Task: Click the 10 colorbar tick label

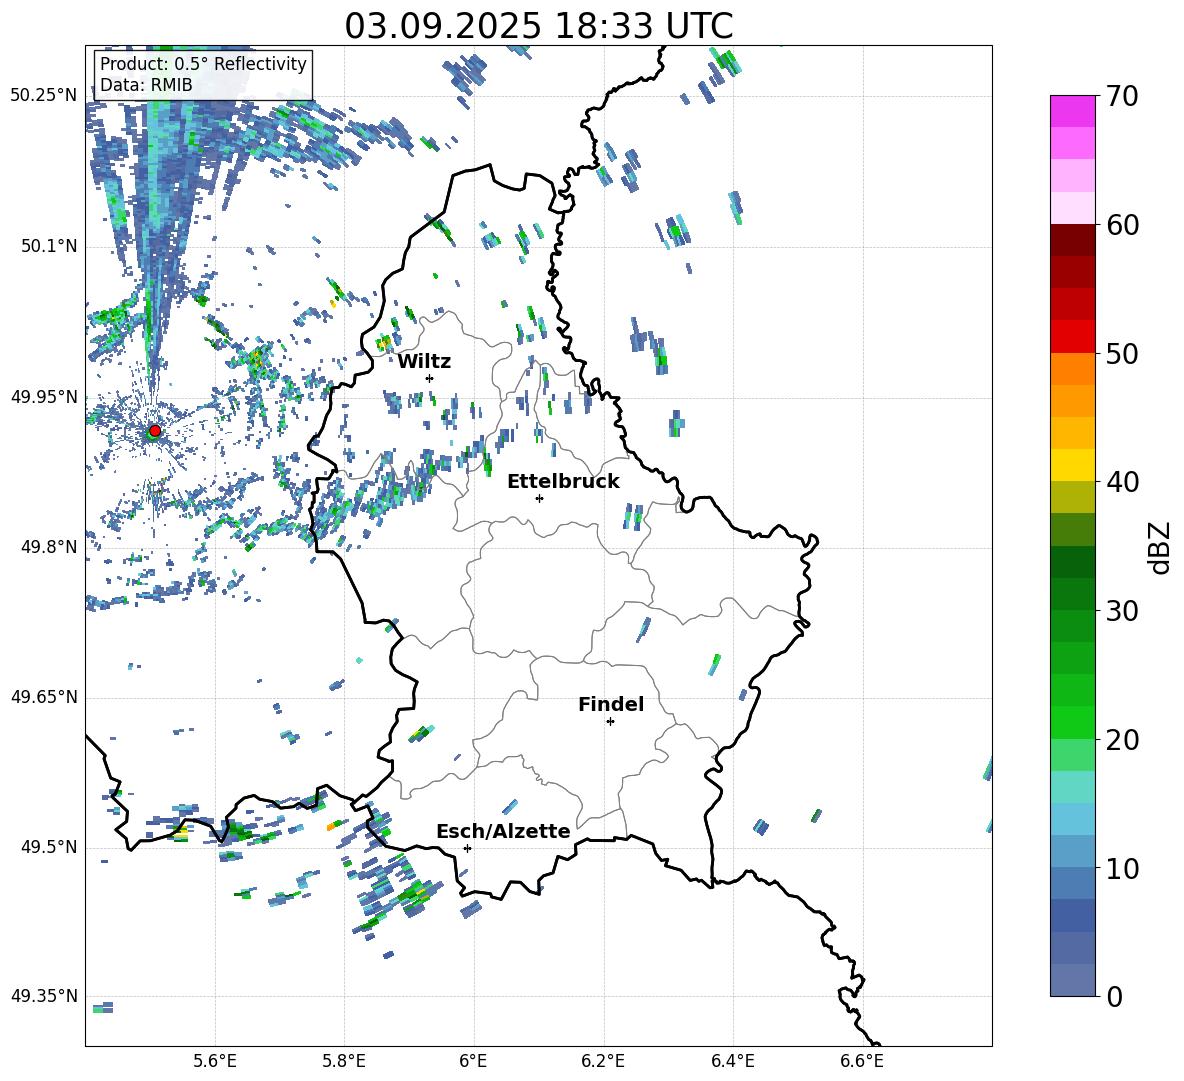Action: tap(1121, 868)
